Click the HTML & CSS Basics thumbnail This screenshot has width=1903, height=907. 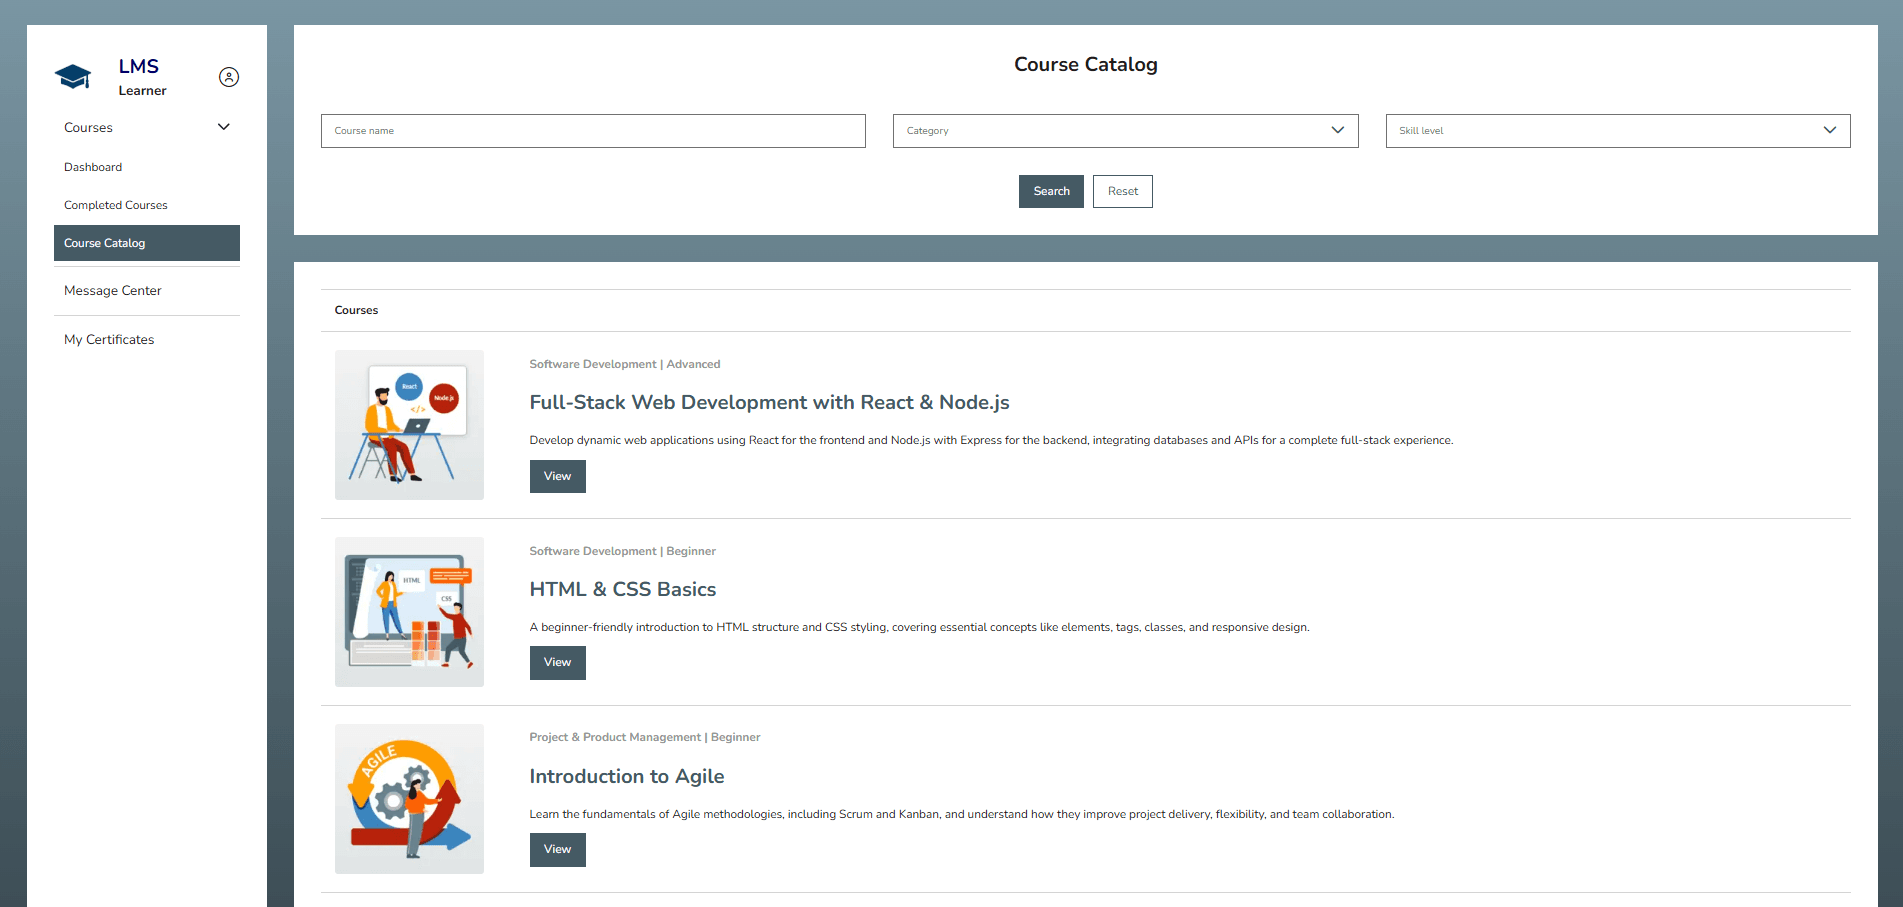coord(409,611)
